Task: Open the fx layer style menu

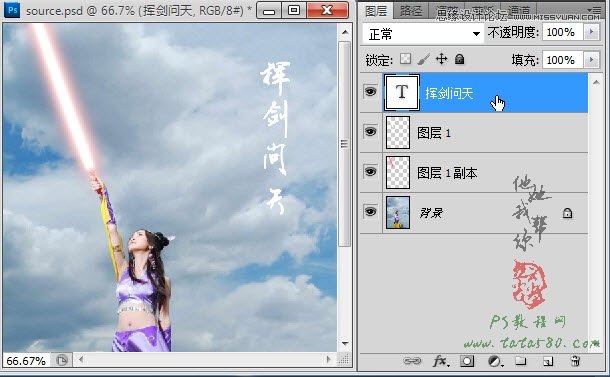Action: pyautogui.click(x=441, y=361)
